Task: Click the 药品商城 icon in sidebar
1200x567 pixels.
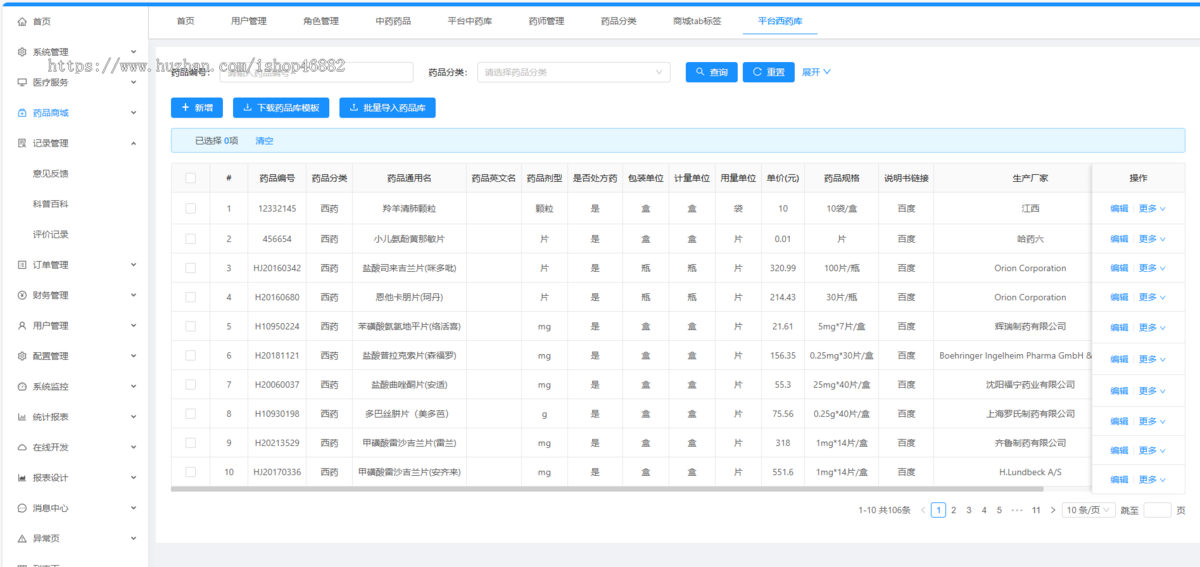Action: point(22,113)
